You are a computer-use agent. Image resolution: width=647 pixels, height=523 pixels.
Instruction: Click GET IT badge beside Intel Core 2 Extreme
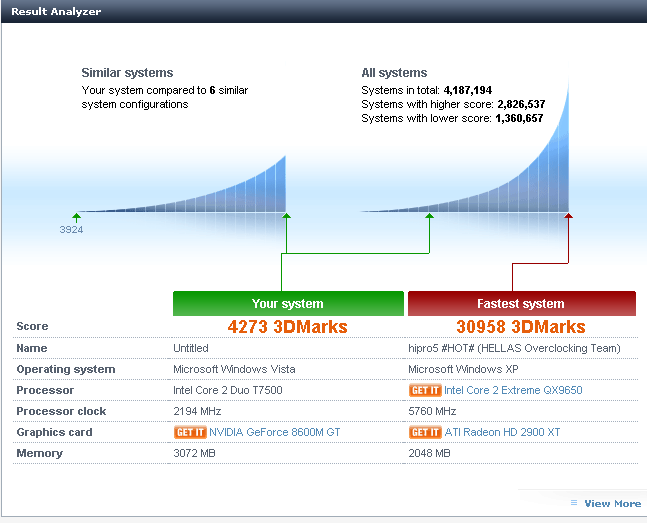[425, 390]
